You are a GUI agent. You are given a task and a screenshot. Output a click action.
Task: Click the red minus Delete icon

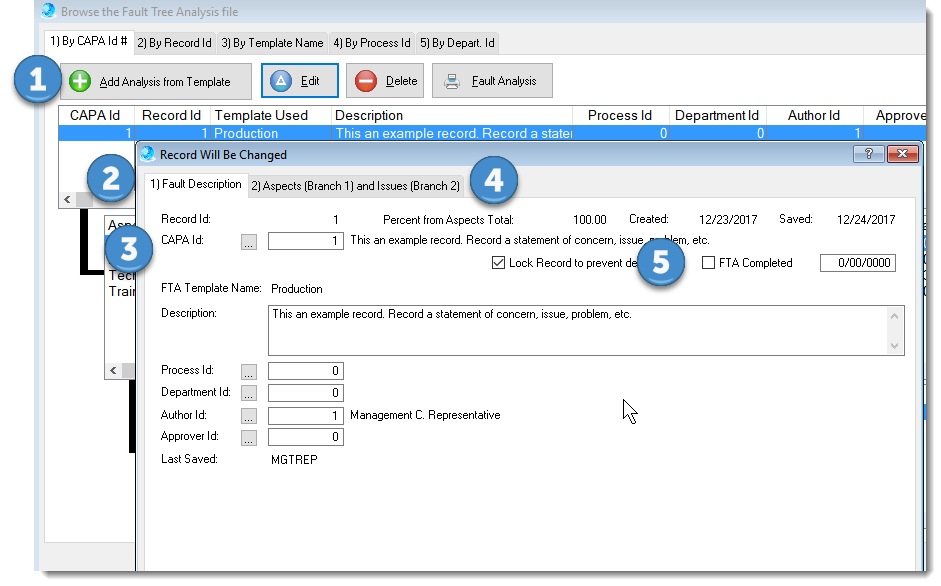(366, 81)
